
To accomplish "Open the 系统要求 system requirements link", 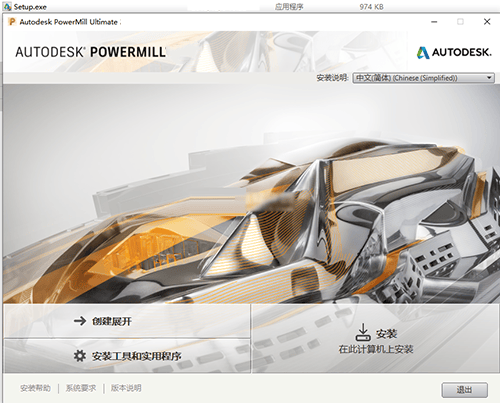I will (x=81, y=388).
